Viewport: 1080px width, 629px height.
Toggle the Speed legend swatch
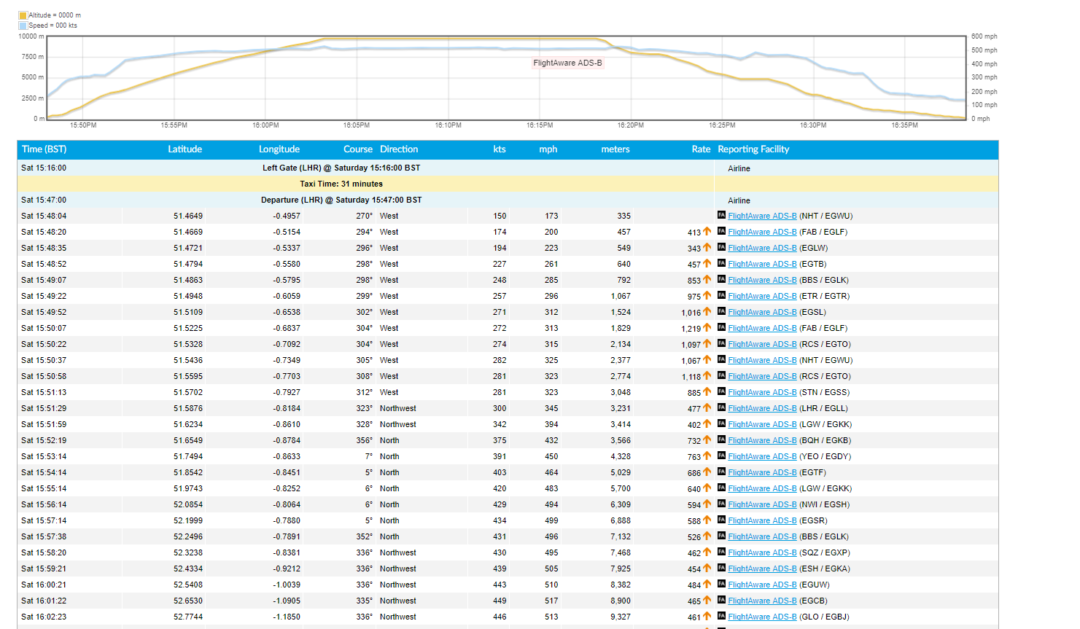22,25
